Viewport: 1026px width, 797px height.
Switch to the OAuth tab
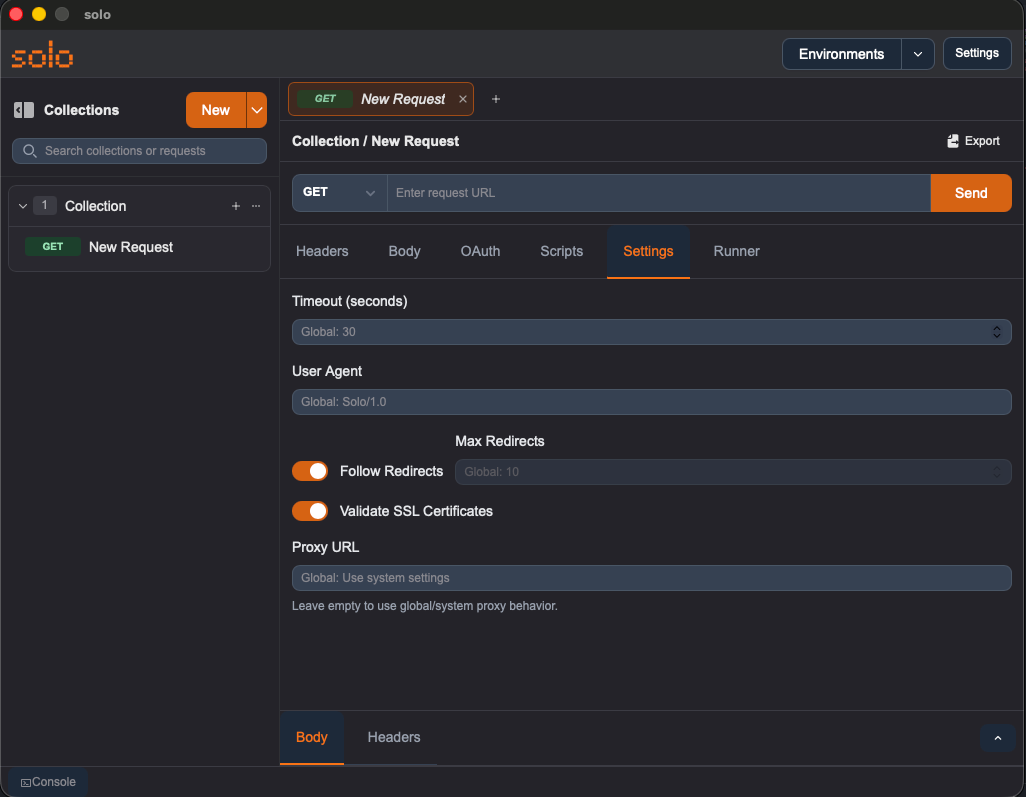[480, 251]
